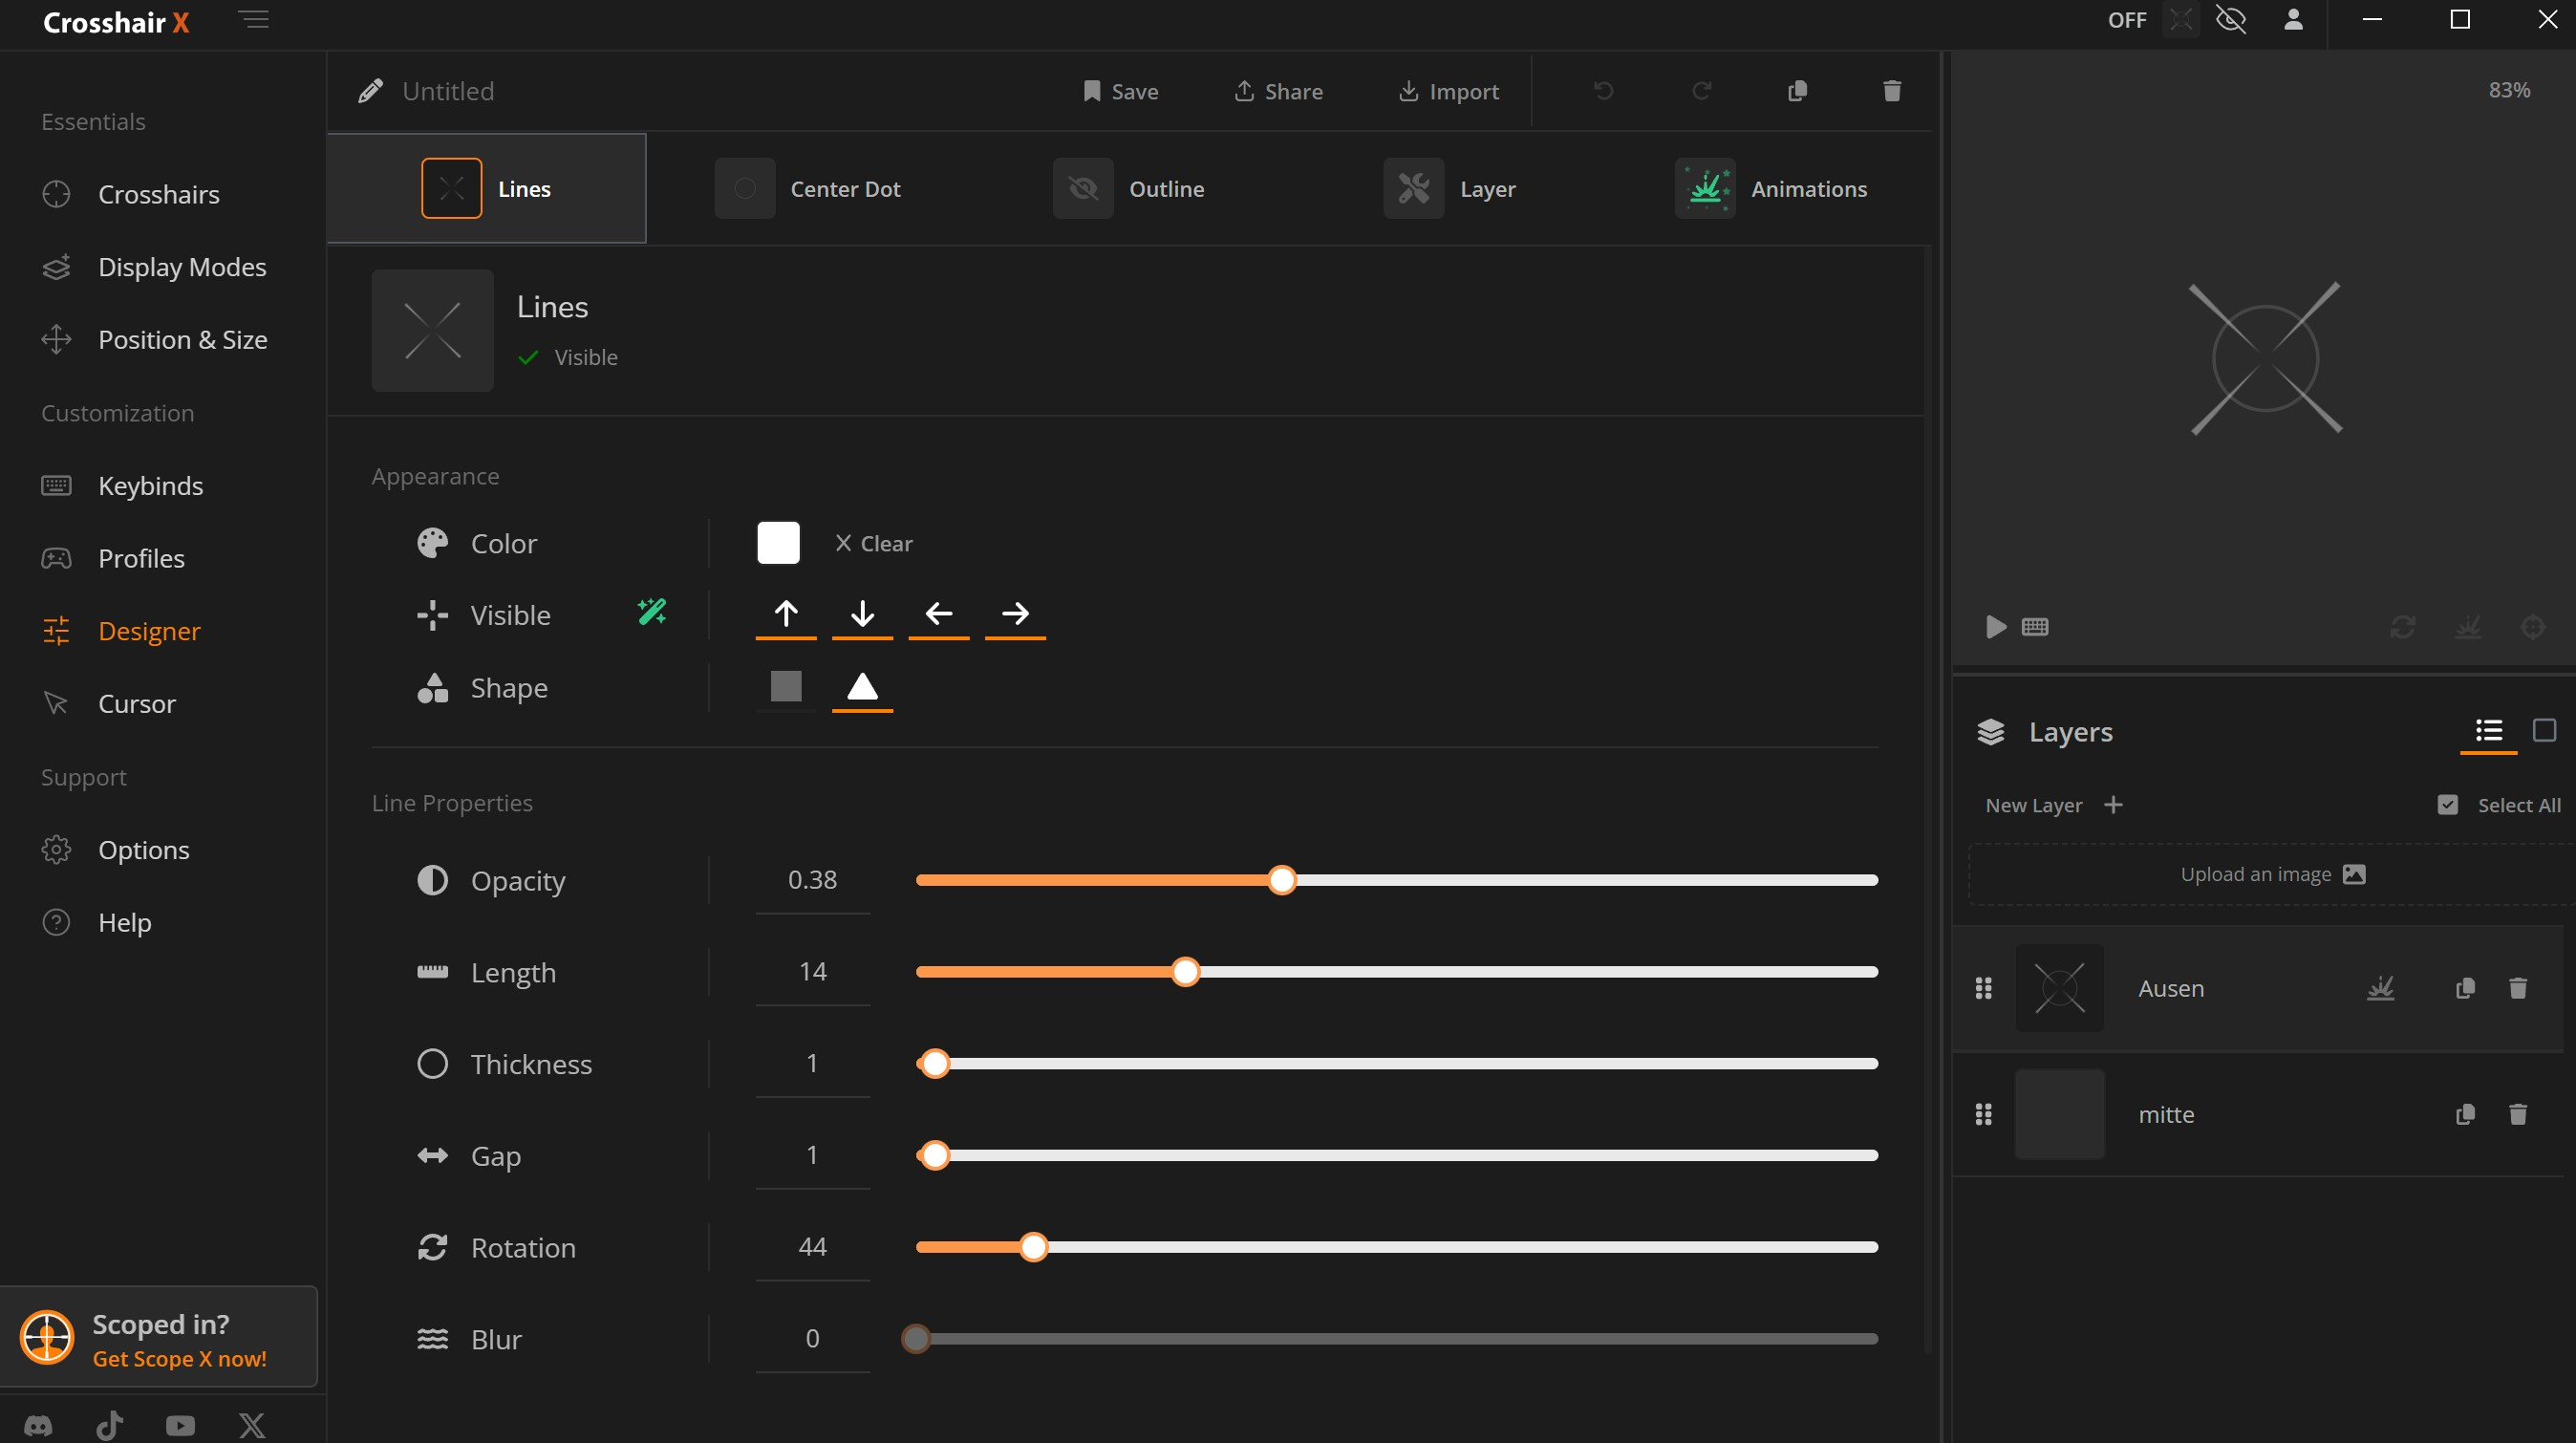This screenshot has width=2576, height=1443.
Task: Click the preview crosshair target icon
Action: pos(2533,627)
